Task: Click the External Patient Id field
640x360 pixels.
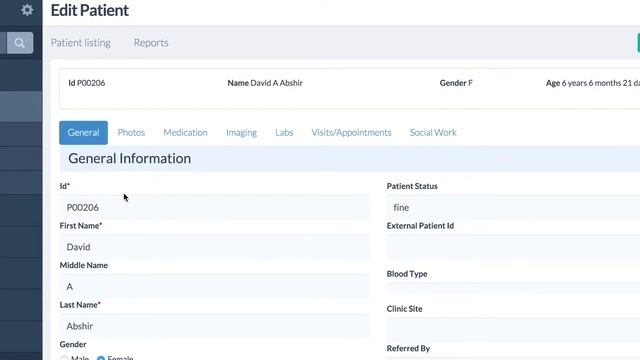Action: (513, 247)
